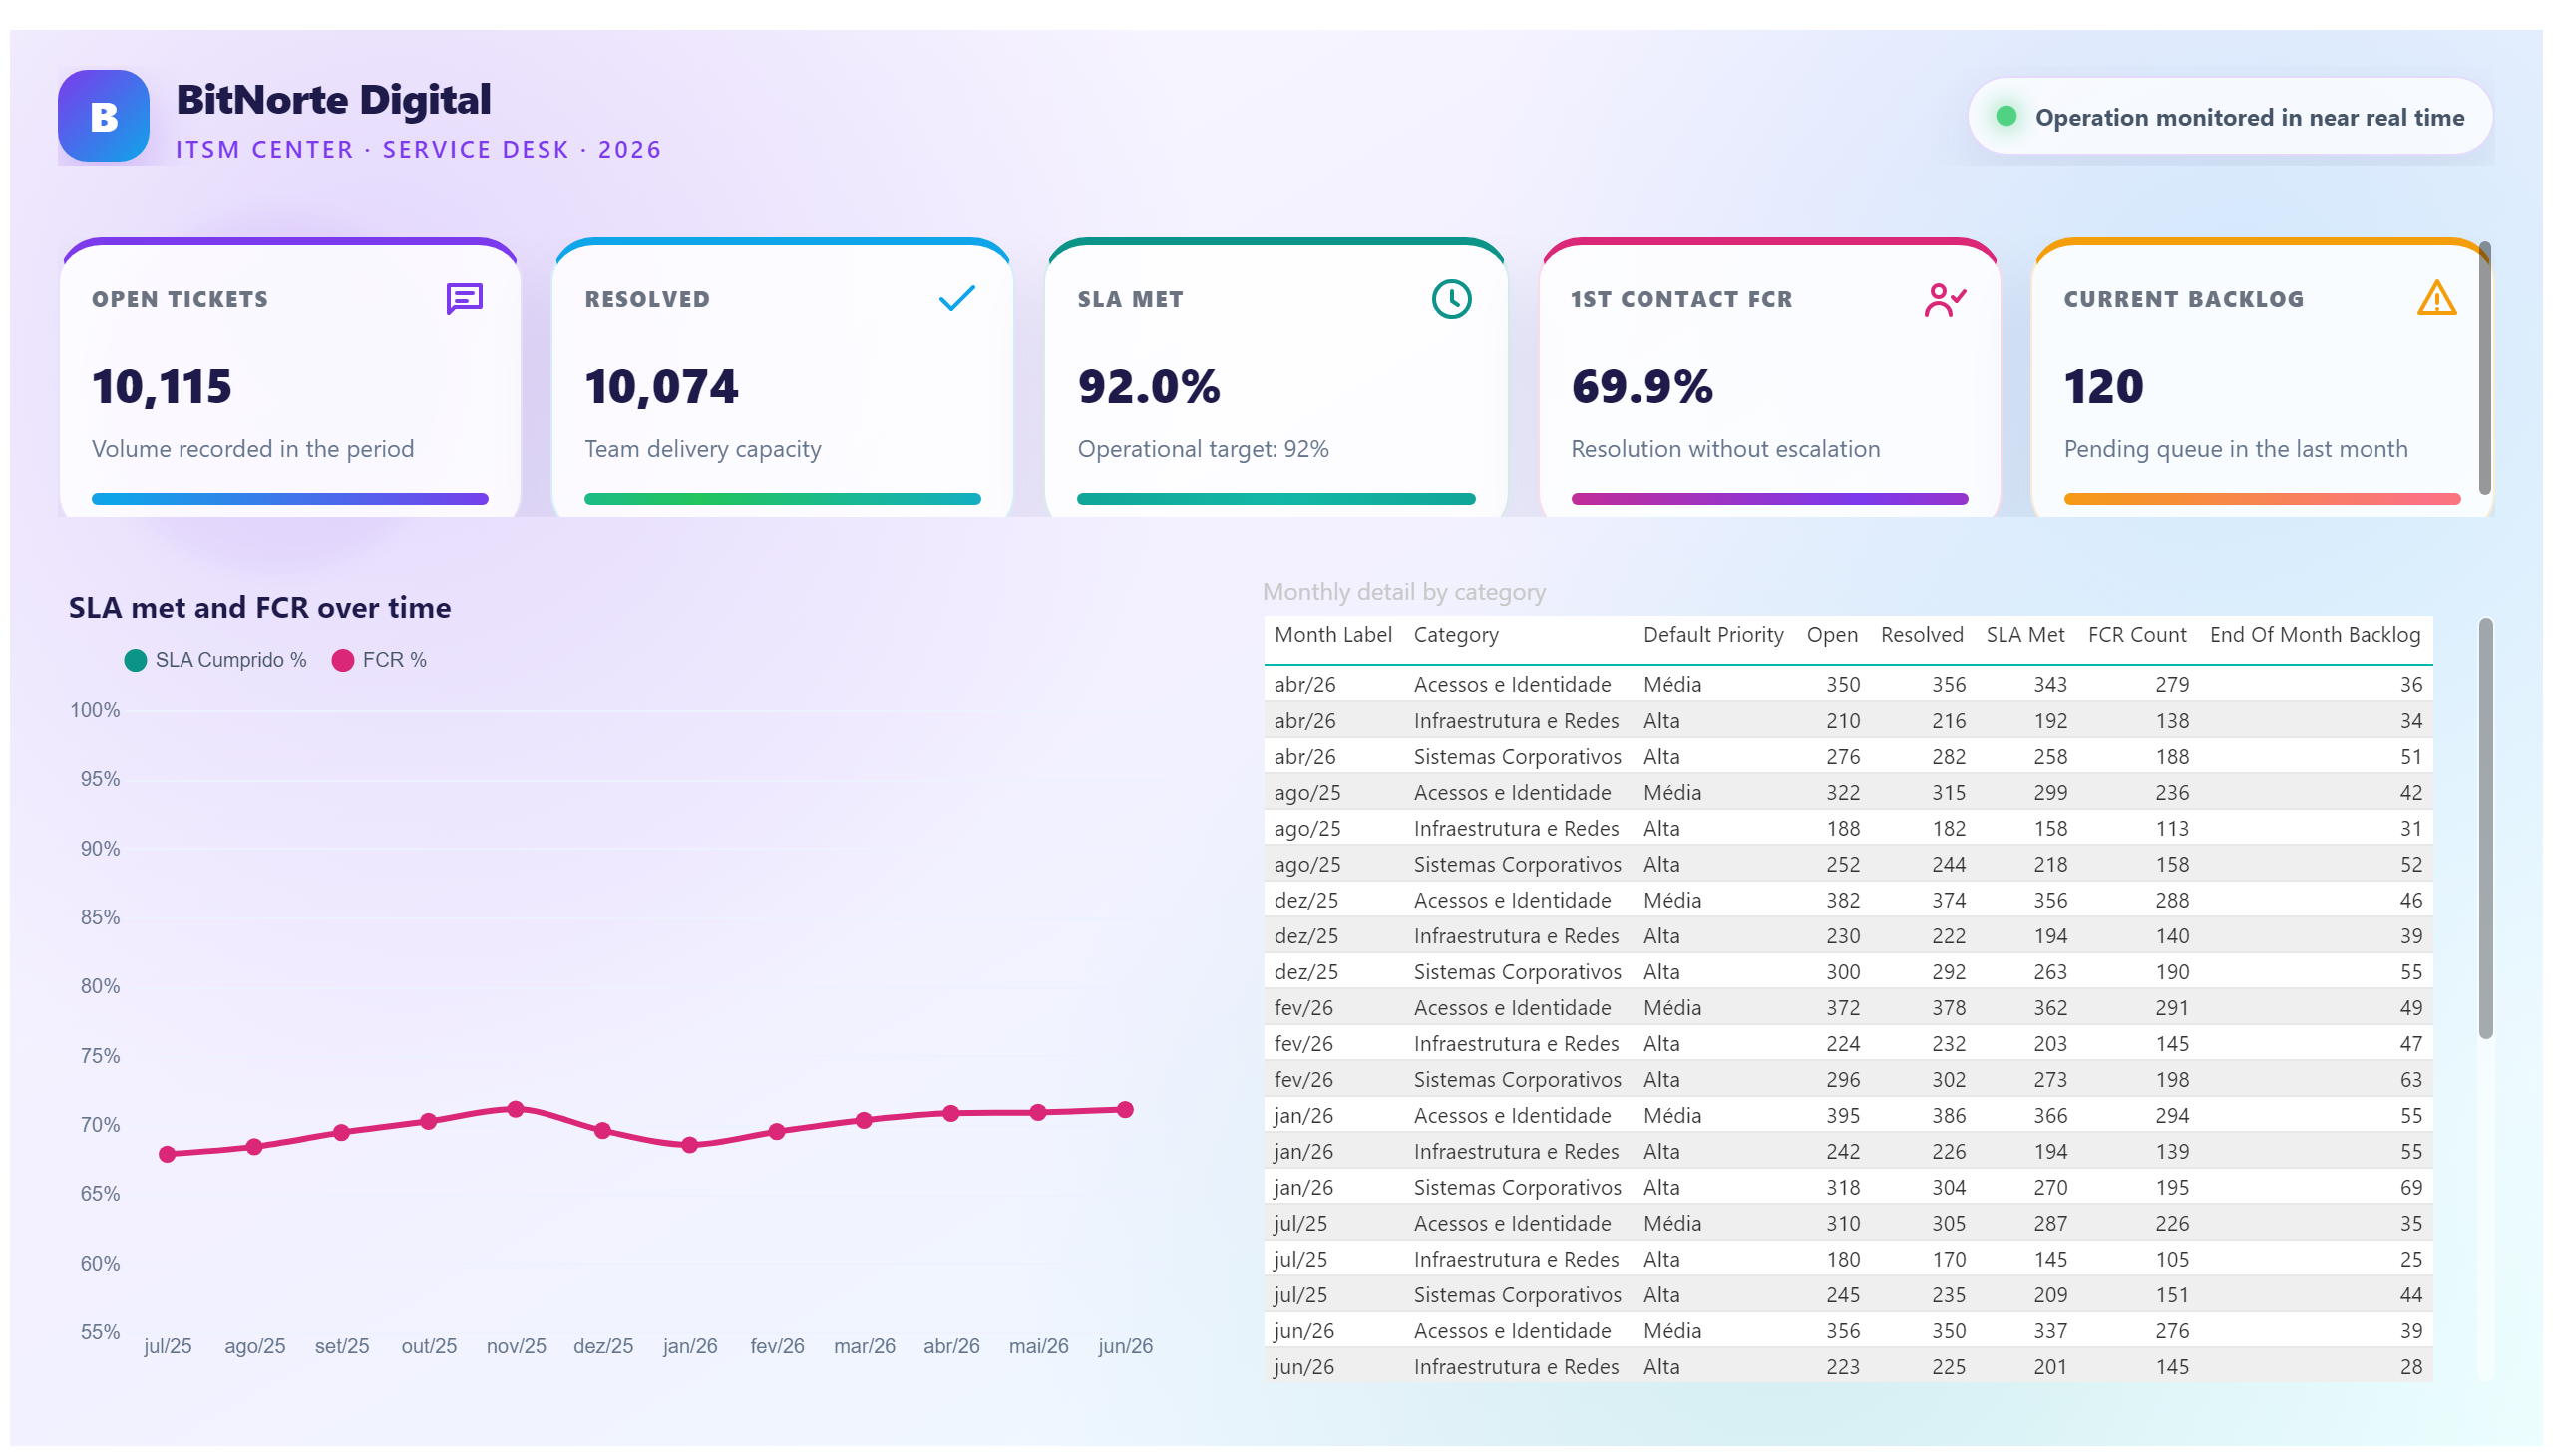This screenshot has height=1456, width=2553.
Task: Select abr/26 Acessos e Identidade row
Action: pyautogui.click(x=1847, y=685)
